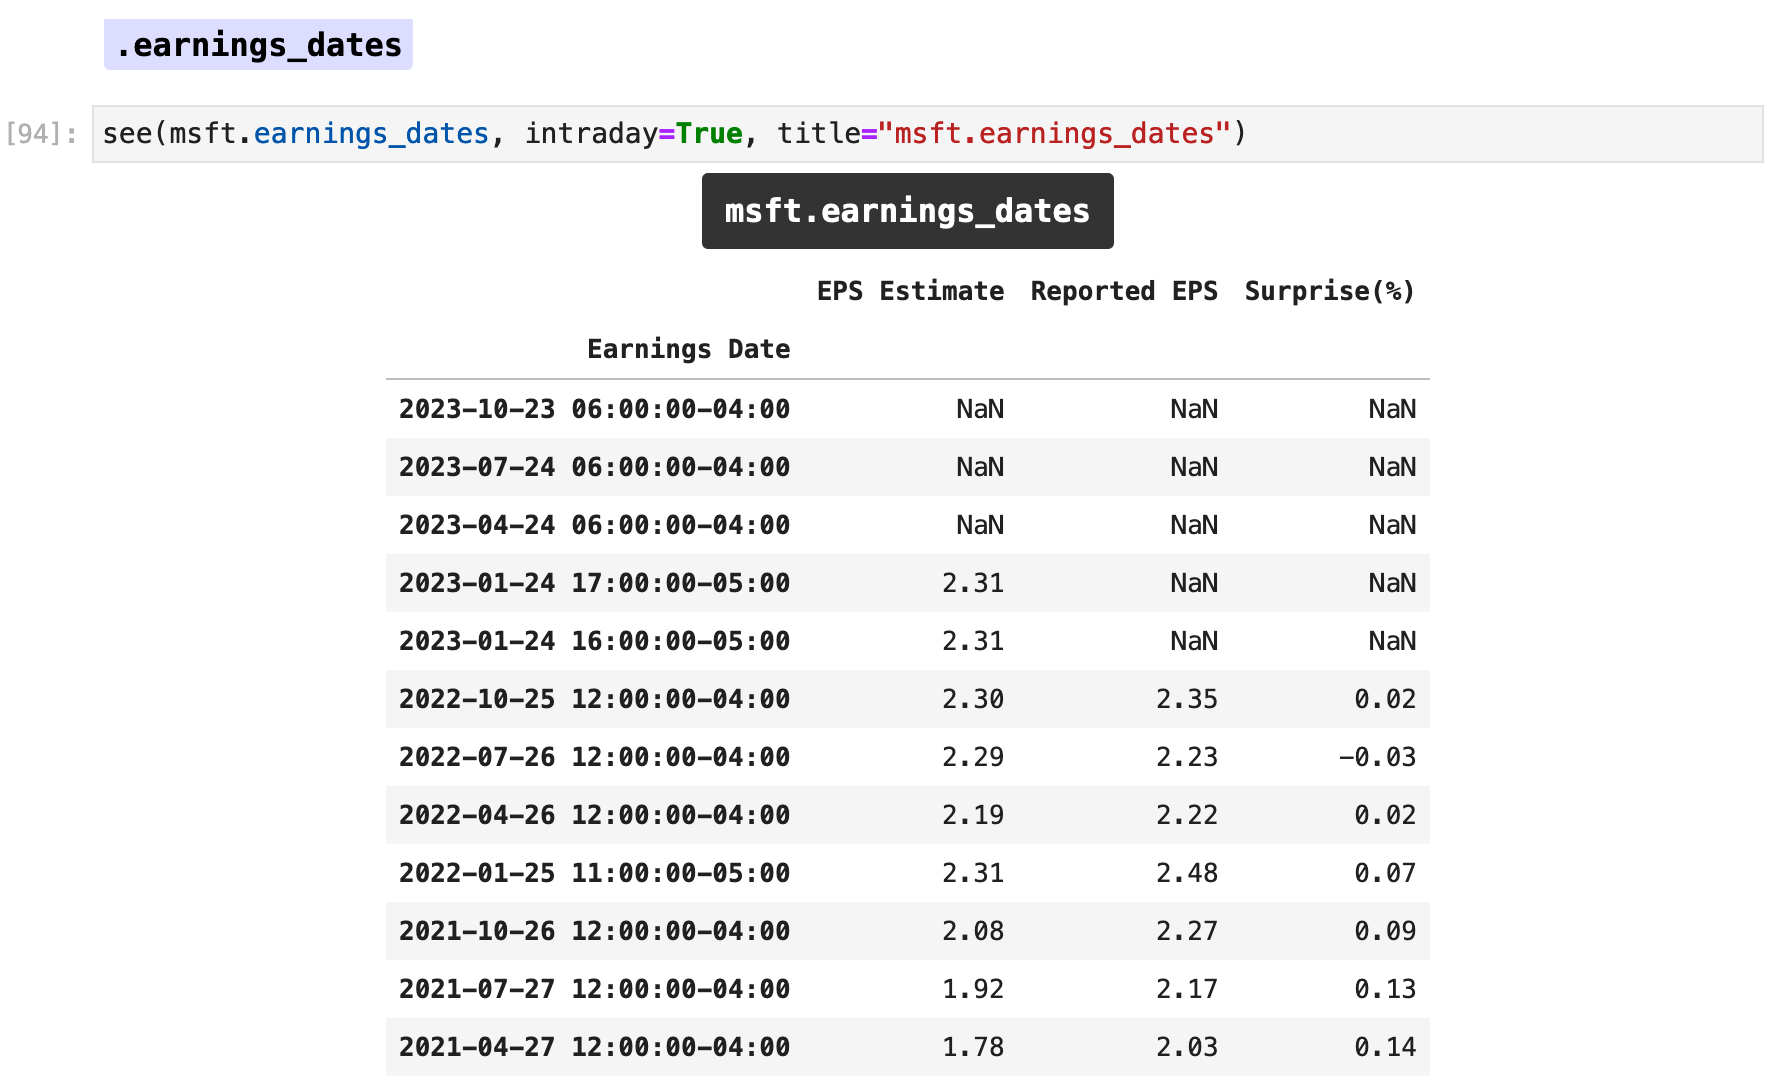This screenshot has width=1776, height=1088.
Task: Select row 2021-04-27 12:00:00-04:00
Action: tap(907, 1047)
